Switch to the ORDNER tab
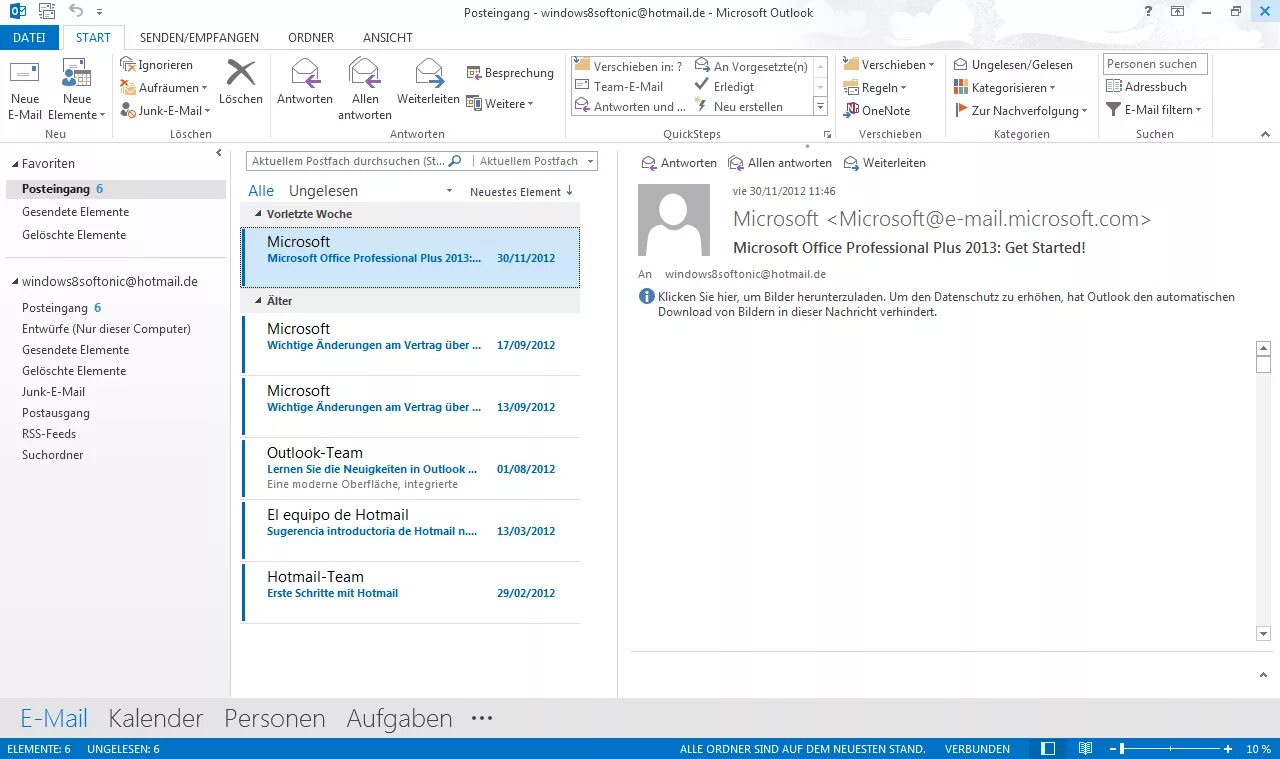 pyautogui.click(x=311, y=37)
